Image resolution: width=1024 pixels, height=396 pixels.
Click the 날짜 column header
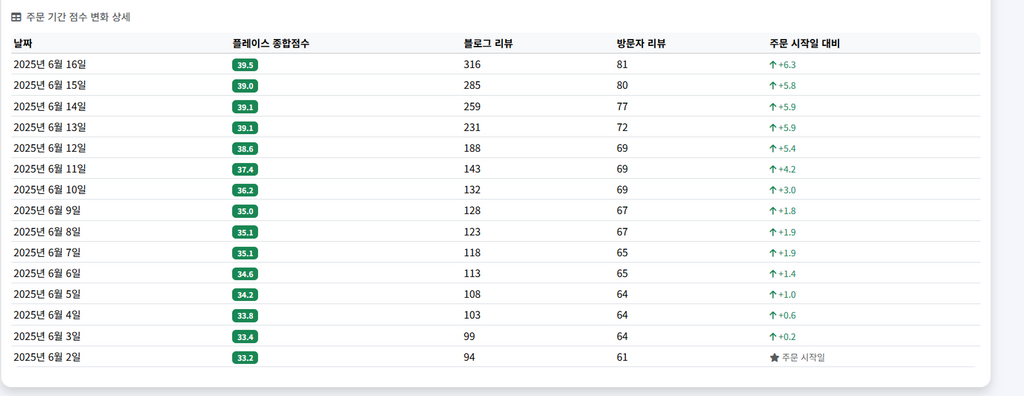point(23,44)
